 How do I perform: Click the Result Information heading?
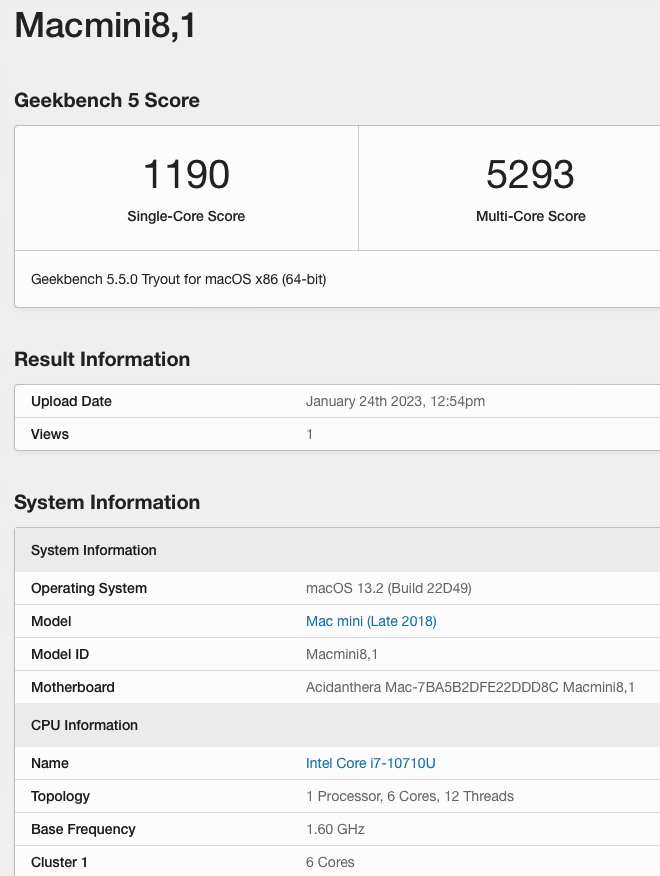coord(102,359)
